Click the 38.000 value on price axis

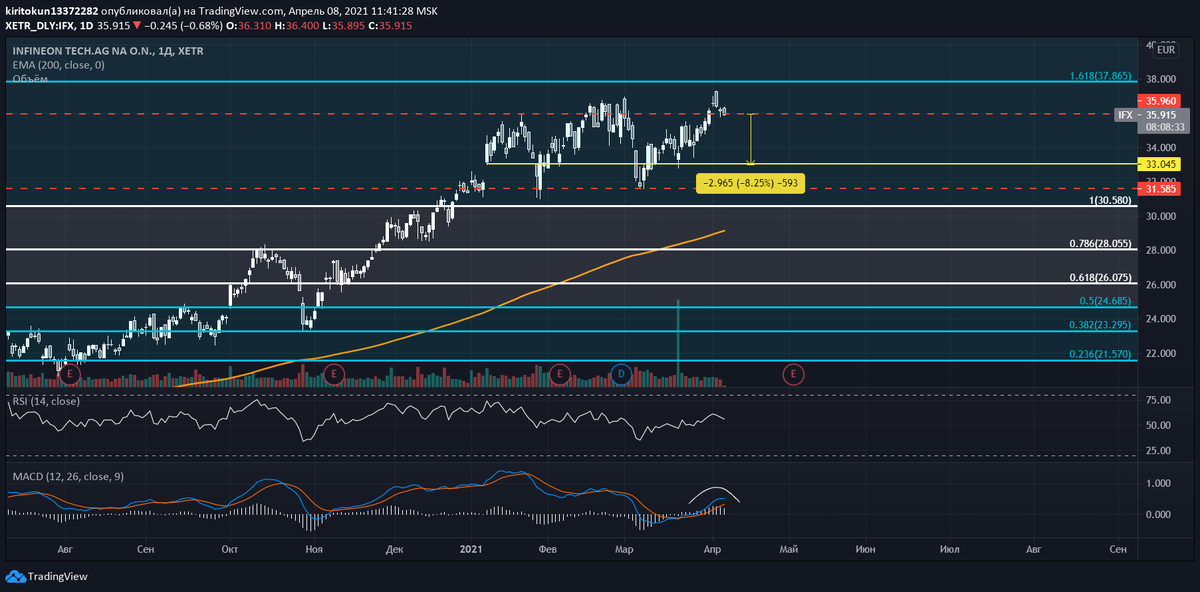[x=1160, y=79]
